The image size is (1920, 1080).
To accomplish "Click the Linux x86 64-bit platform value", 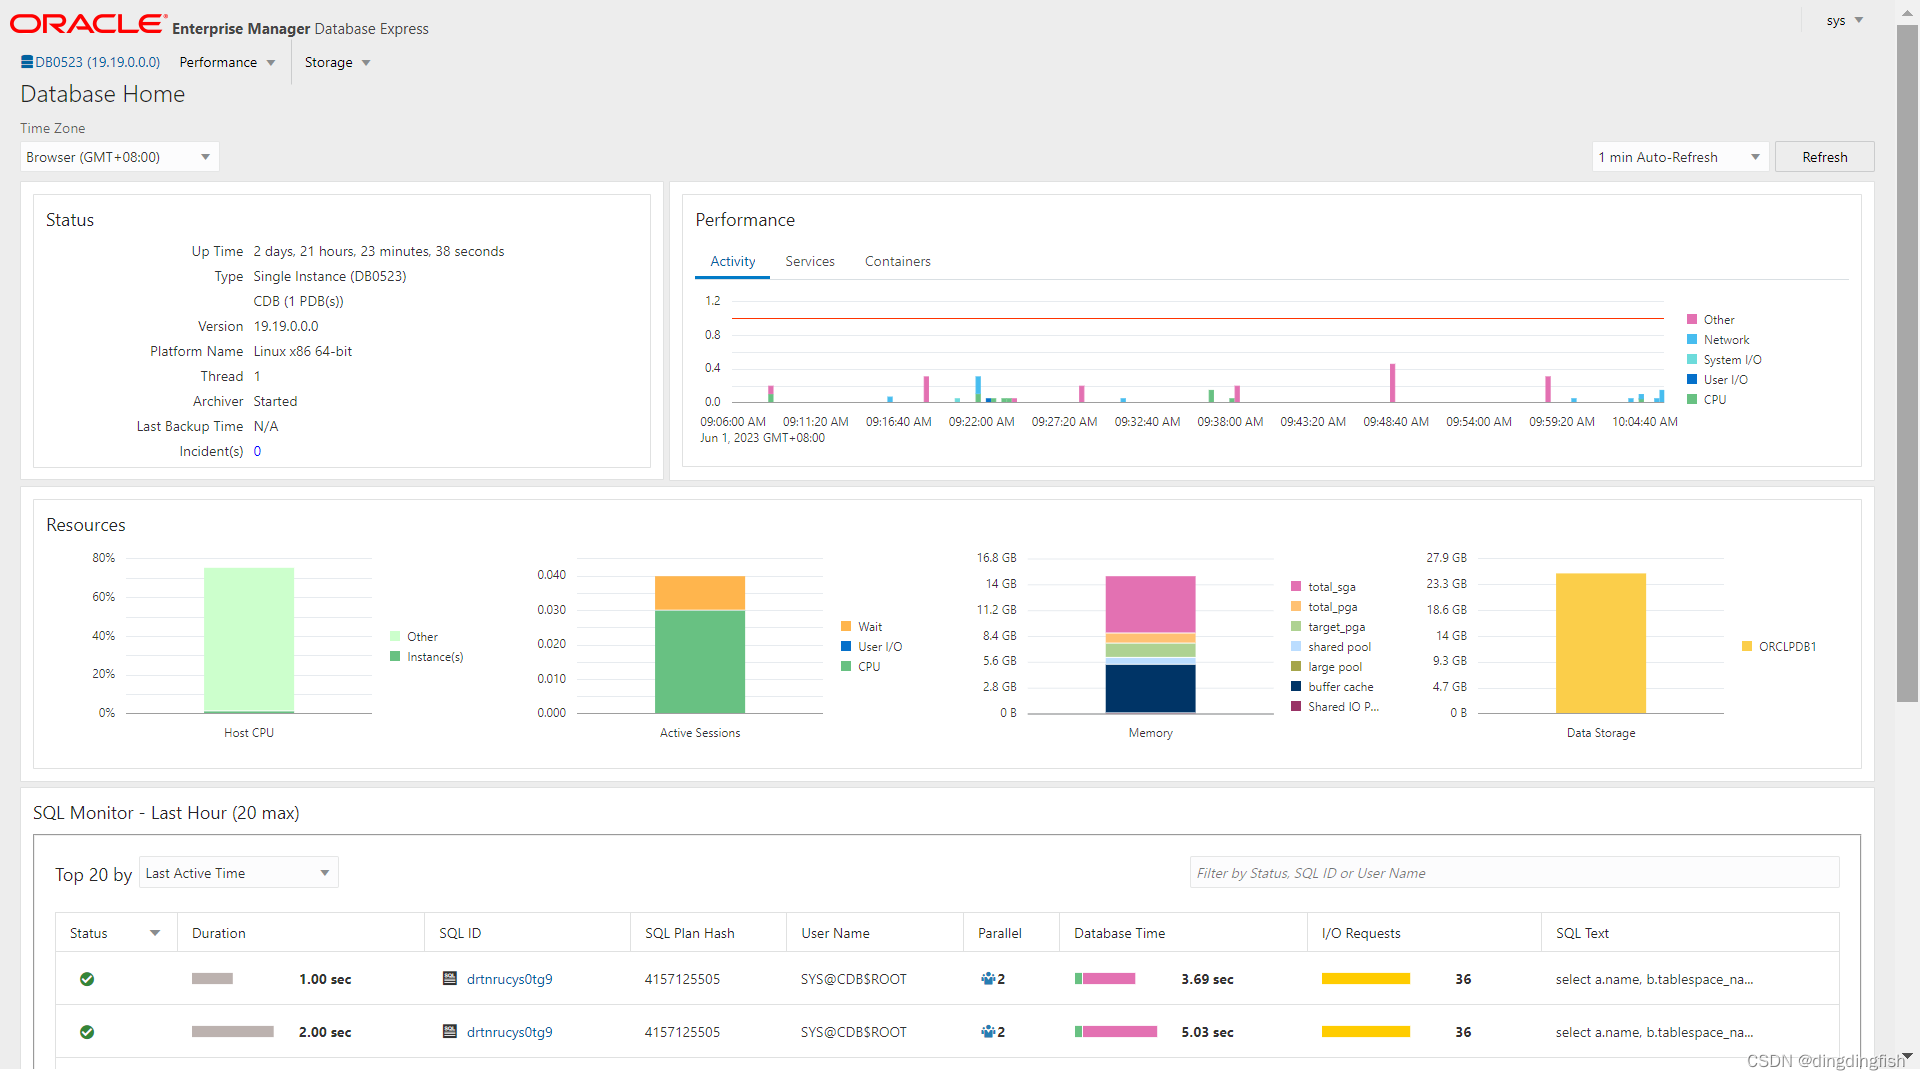I will [302, 351].
